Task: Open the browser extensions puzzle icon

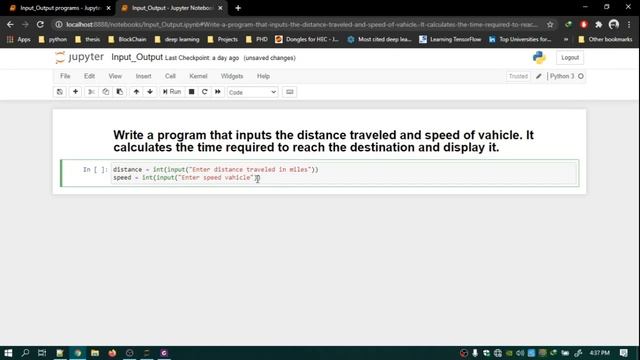Action: coord(598,25)
